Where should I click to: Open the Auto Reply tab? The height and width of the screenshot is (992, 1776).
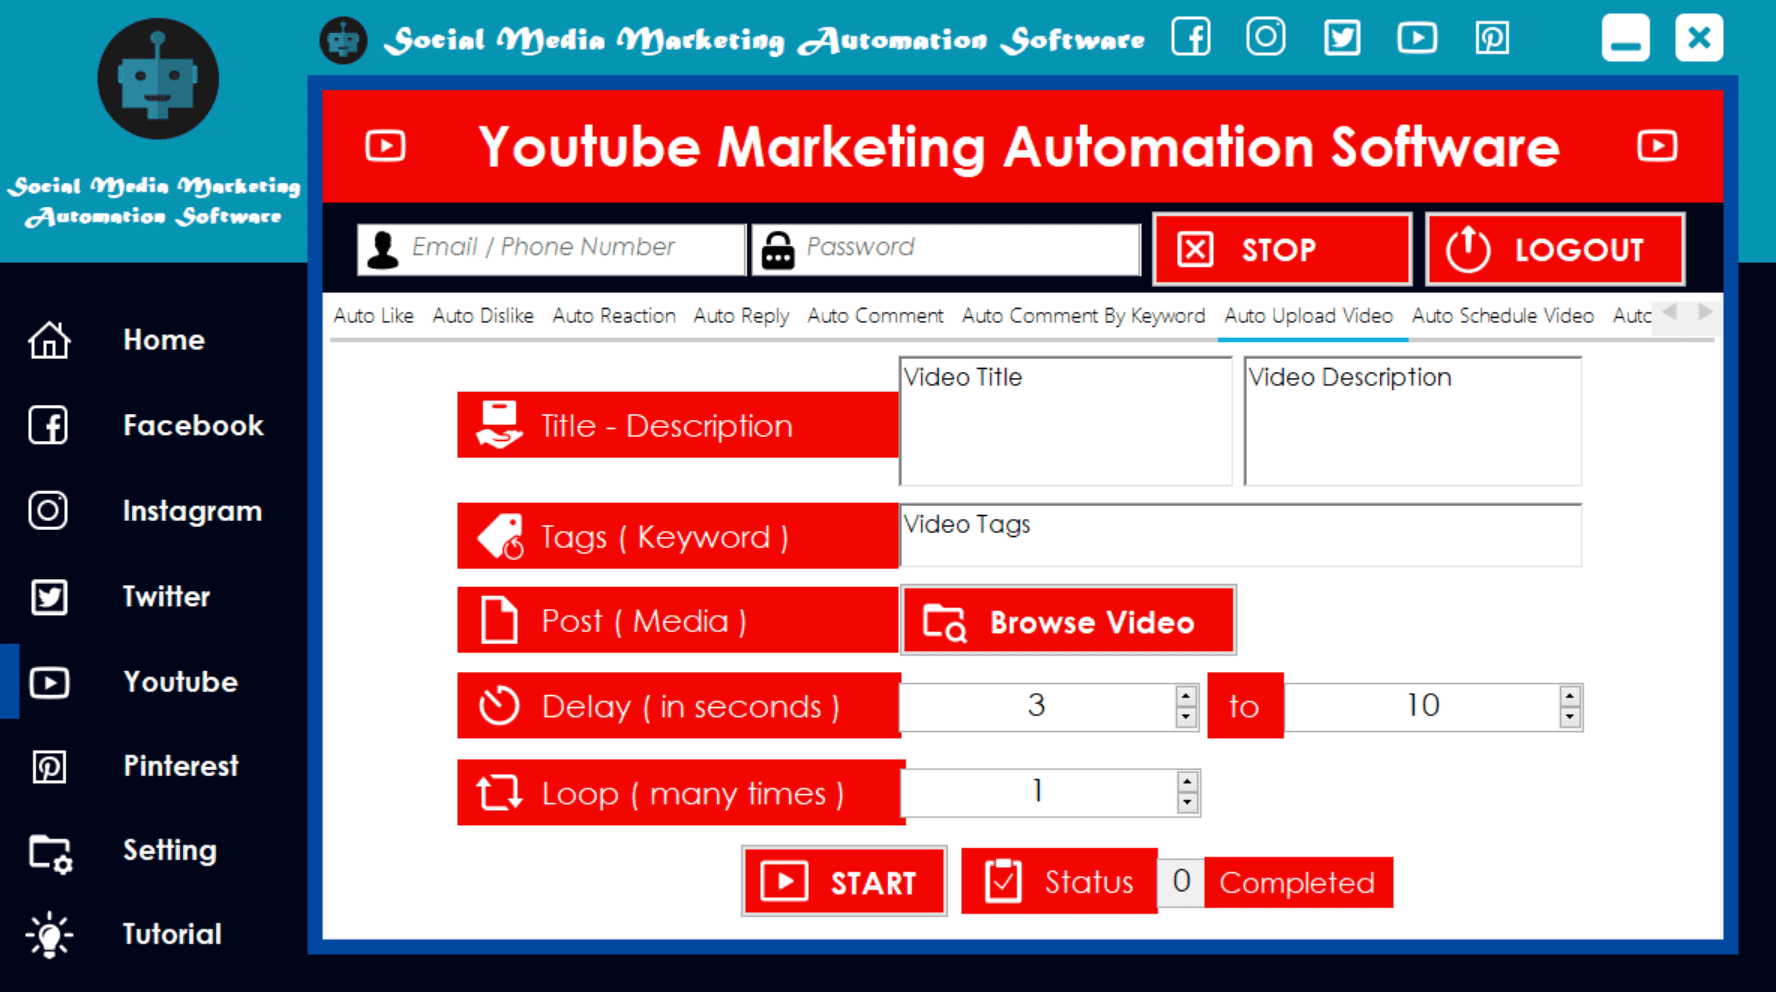click(741, 316)
